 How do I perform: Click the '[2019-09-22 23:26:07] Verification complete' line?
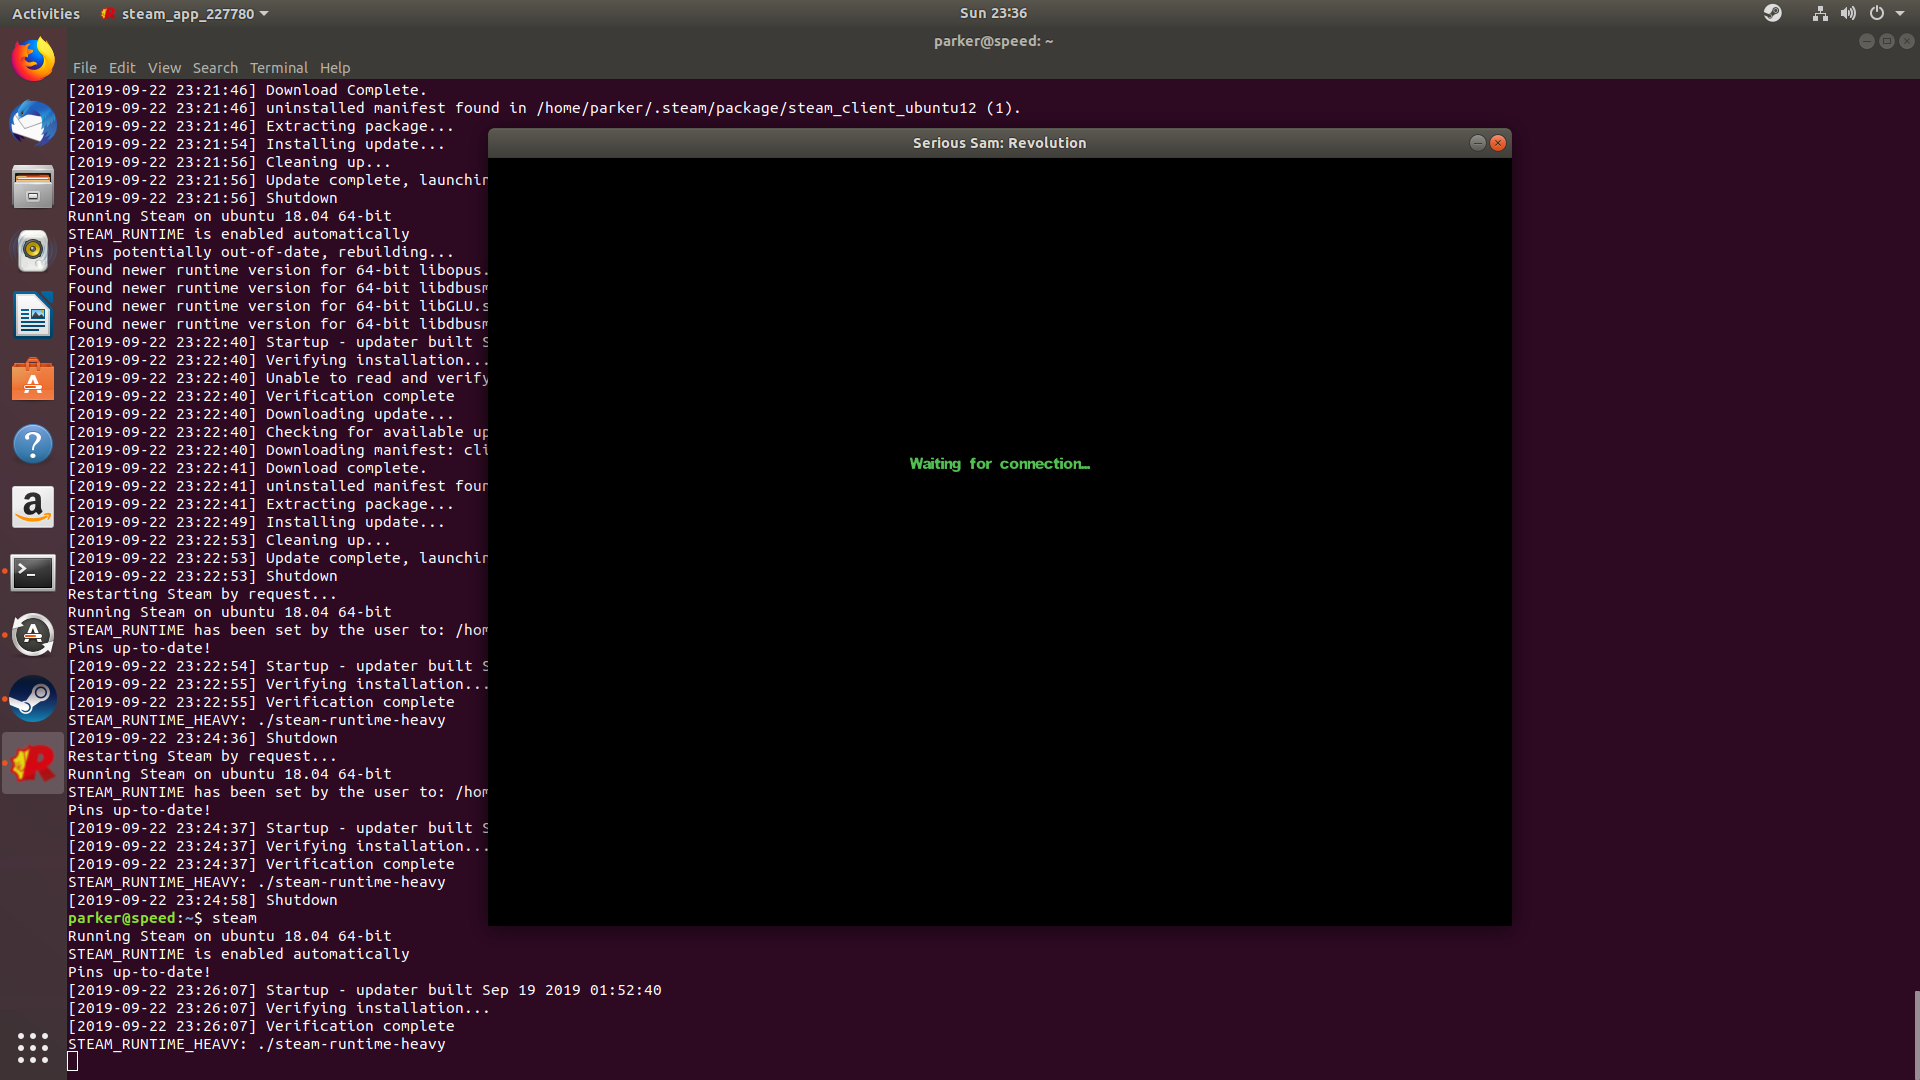pyautogui.click(x=261, y=1026)
